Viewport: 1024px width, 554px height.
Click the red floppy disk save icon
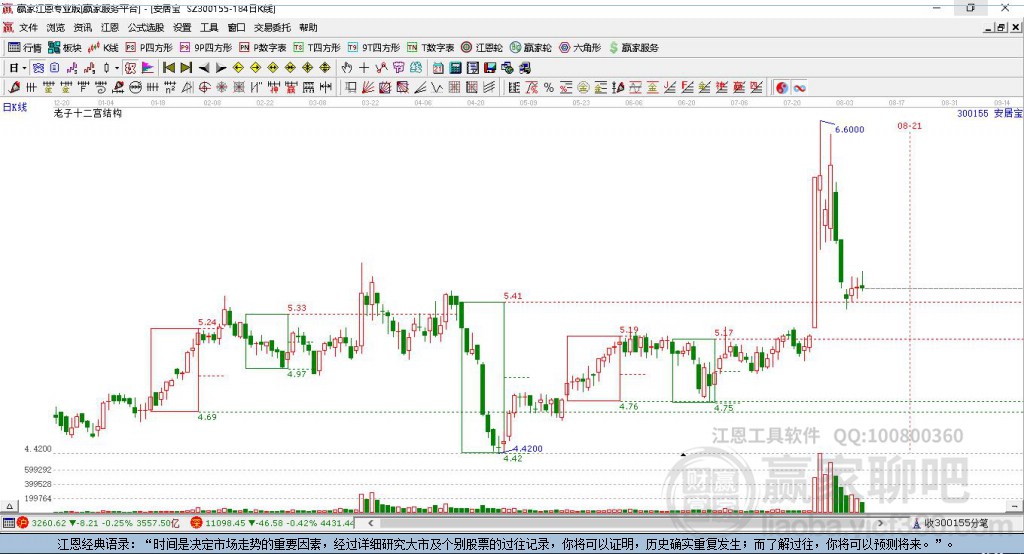[x=490, y=68]
